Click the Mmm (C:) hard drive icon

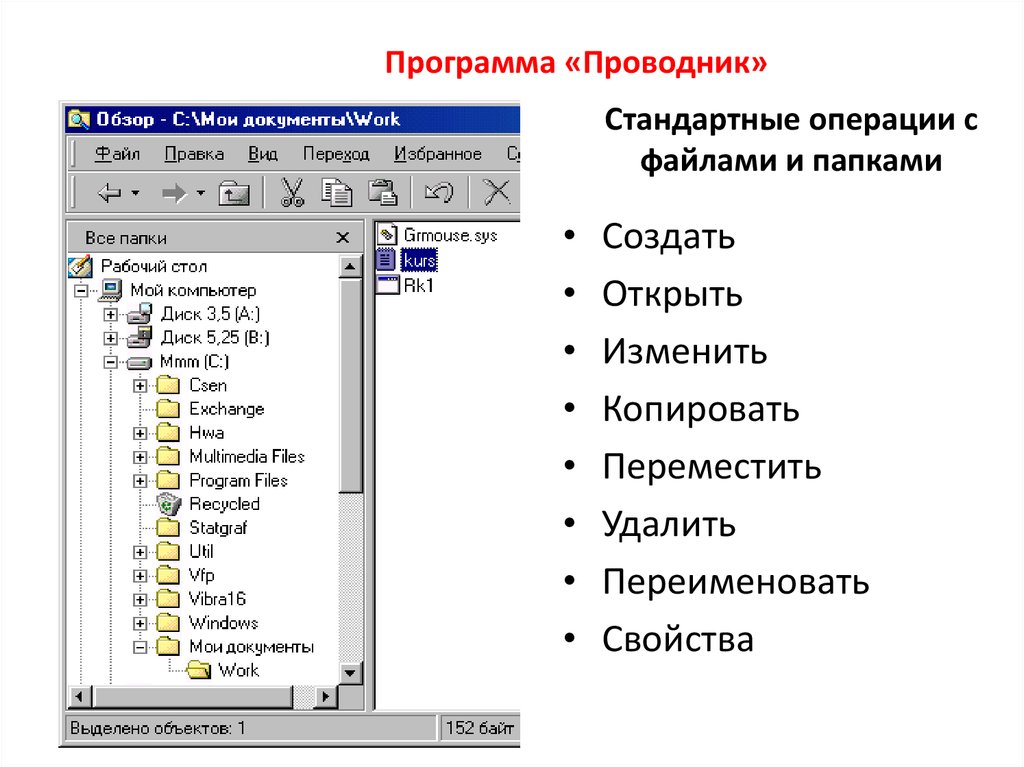(140, 363)
